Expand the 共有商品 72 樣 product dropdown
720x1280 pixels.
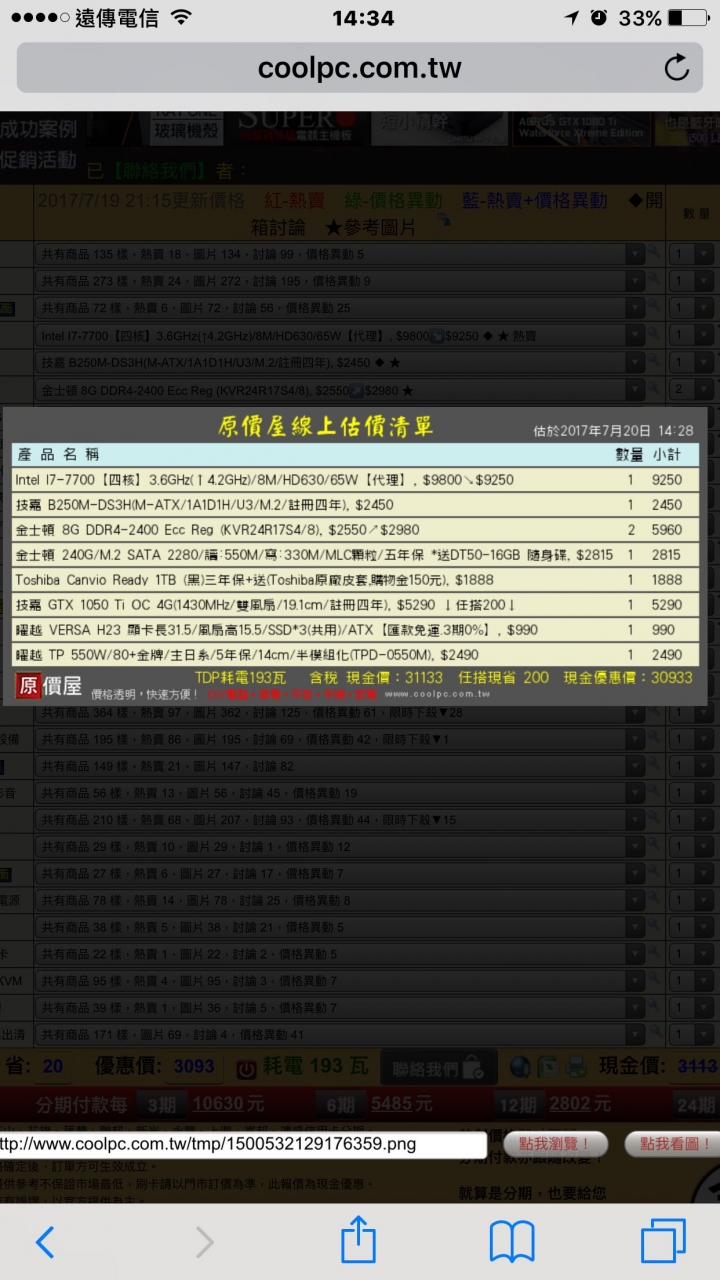click(x=340, y=308)
